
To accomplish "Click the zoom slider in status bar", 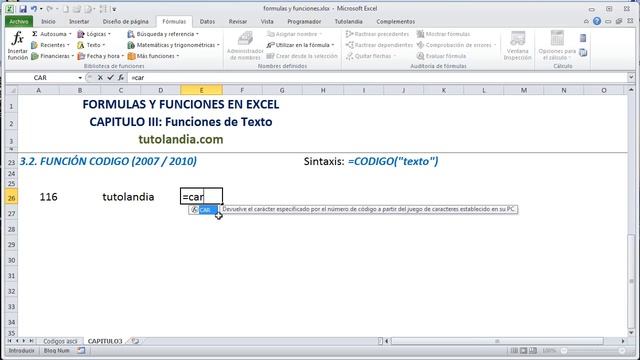I will pyautogui.click(x=592, y=351).
